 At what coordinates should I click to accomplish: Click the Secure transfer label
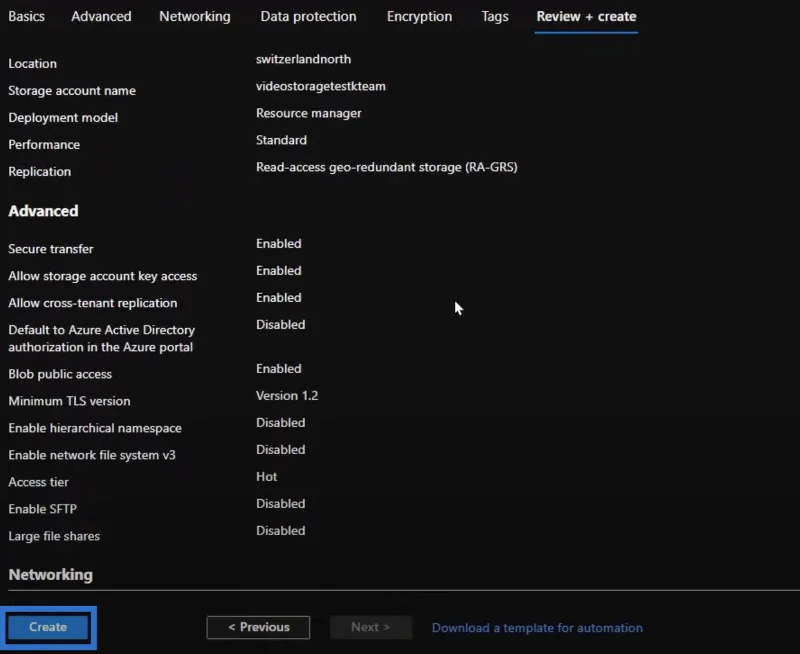coord(51,249)
